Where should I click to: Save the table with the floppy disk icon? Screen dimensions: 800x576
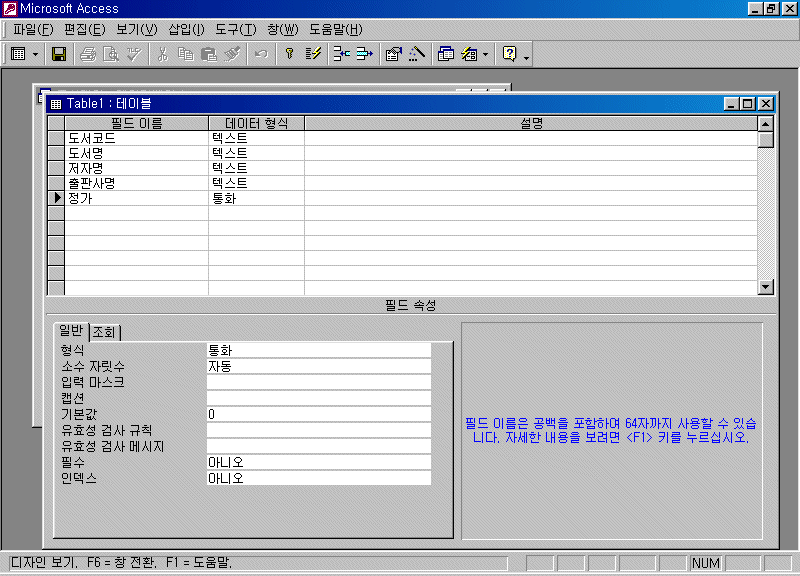point(59,54)
